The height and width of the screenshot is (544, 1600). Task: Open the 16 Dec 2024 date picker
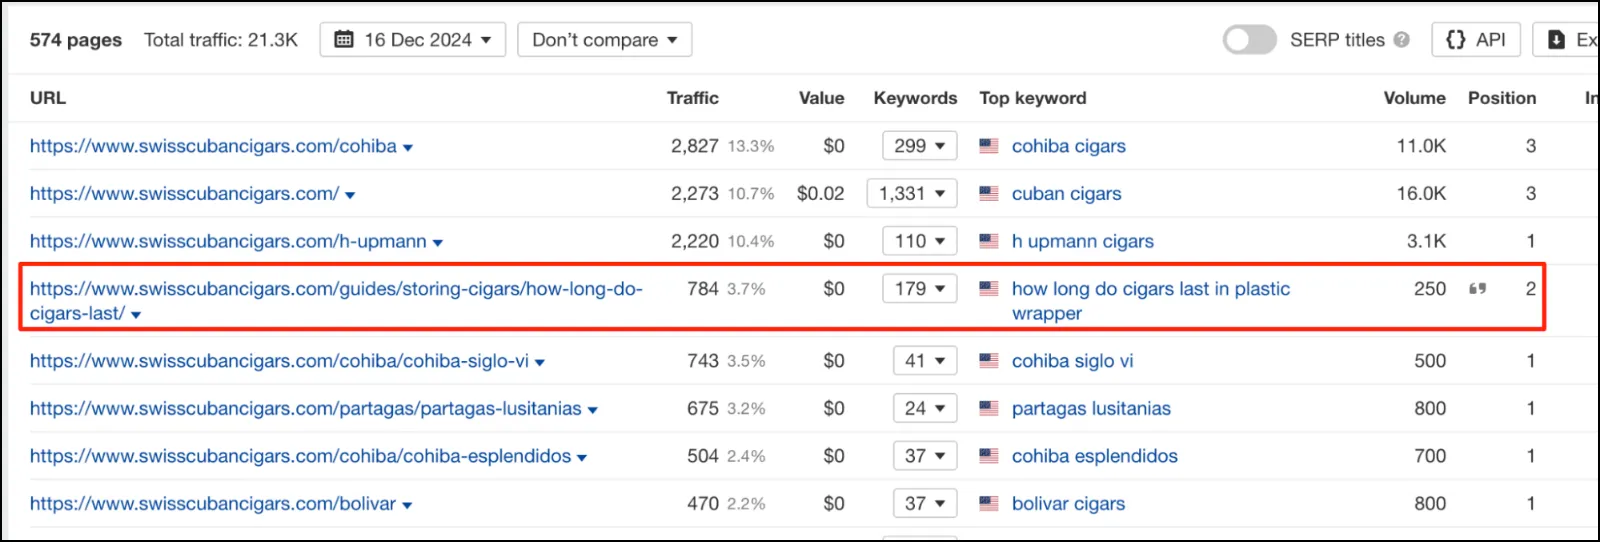tap(413, 40)
